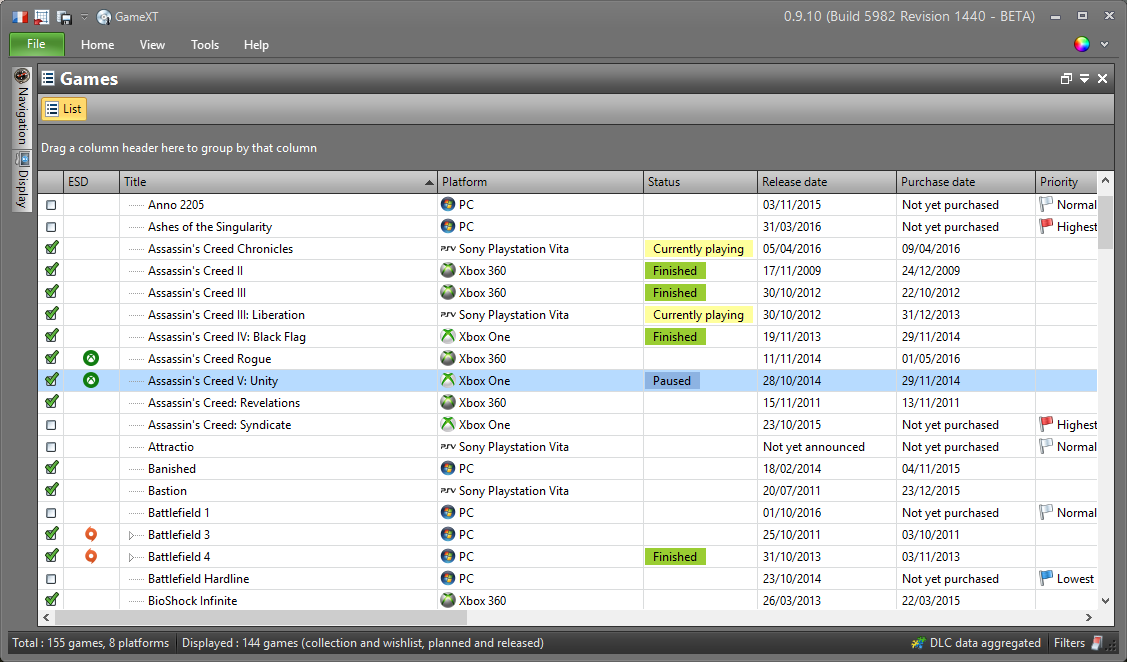Click the red Highest priority flag for Ashes of the Singularity
The image size is (1127, 662).
pyautogui.click(x=1046, y=227)
